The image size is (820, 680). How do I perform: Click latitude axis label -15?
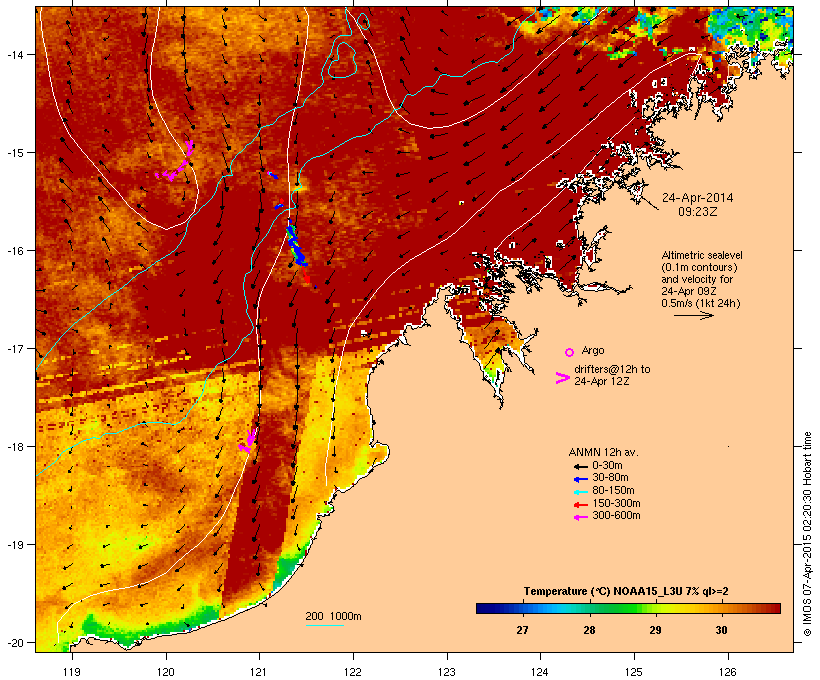[x=15, y=153]
